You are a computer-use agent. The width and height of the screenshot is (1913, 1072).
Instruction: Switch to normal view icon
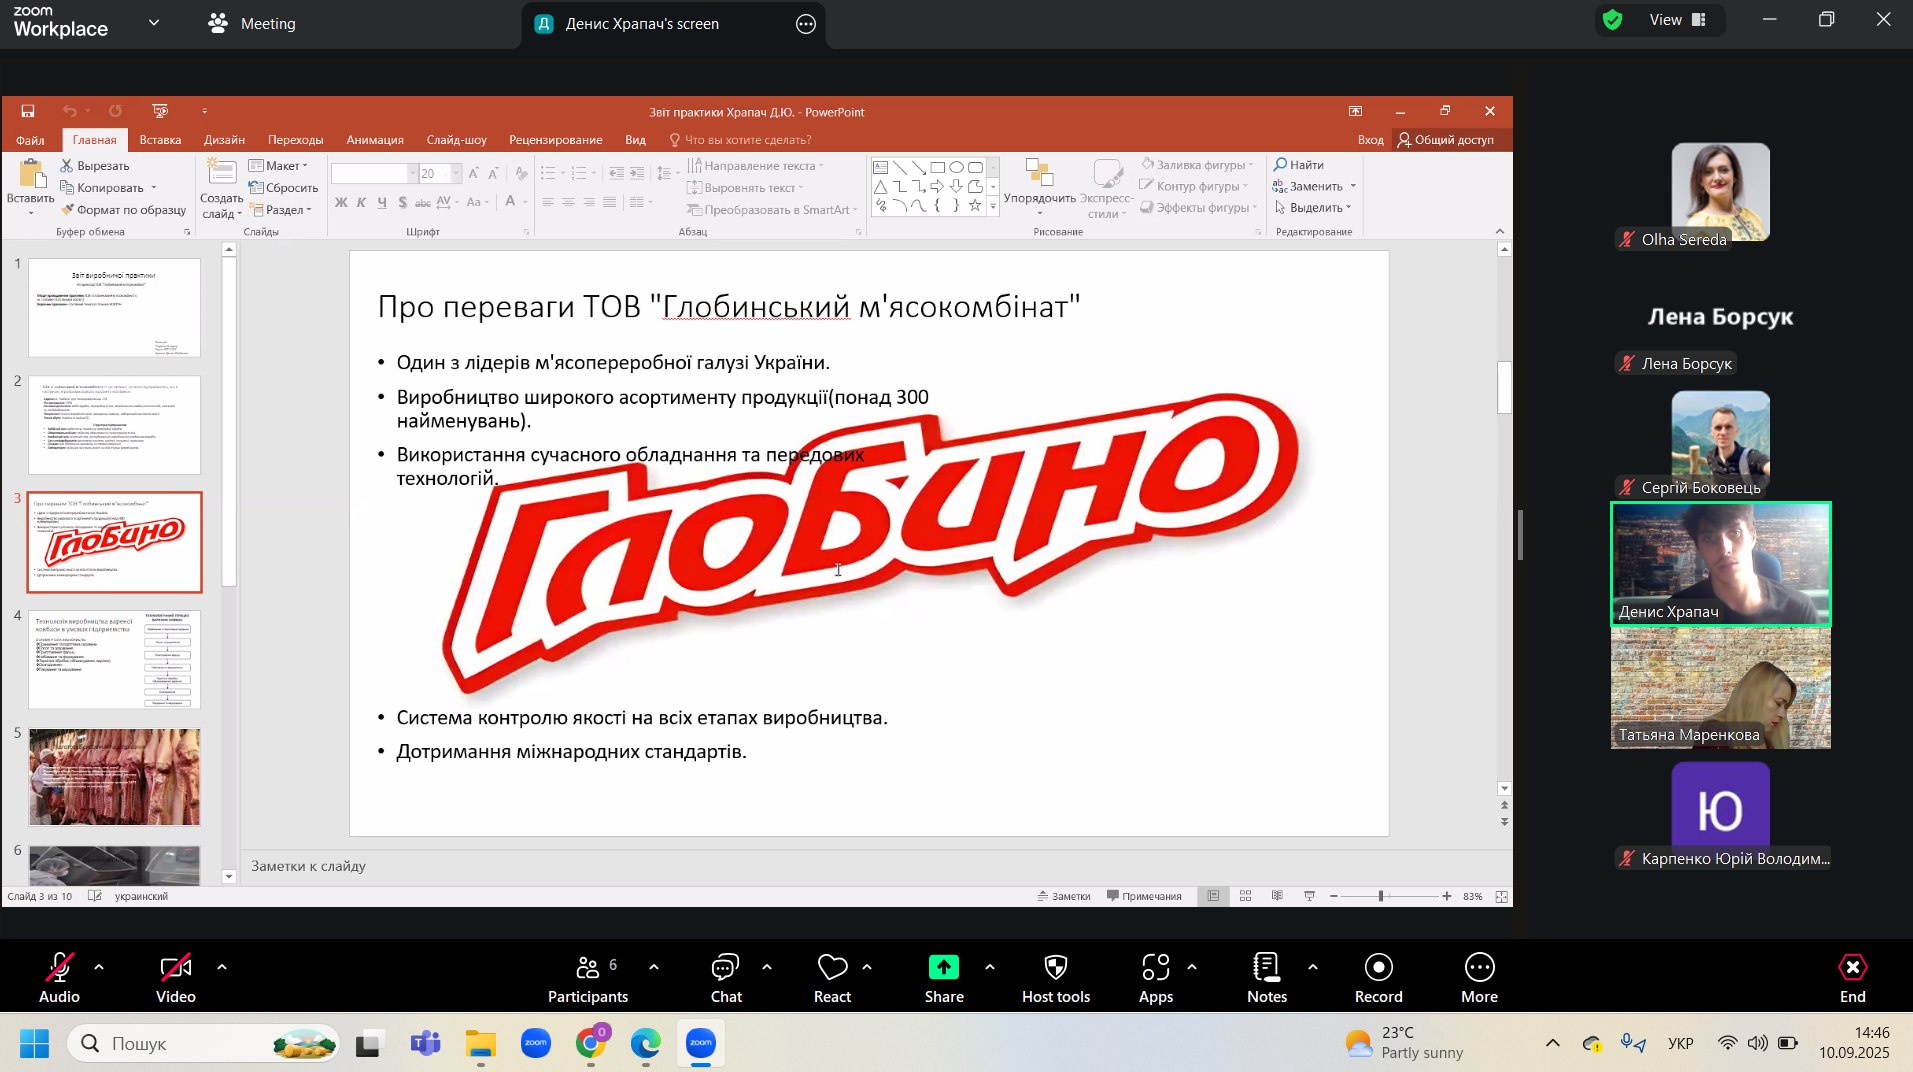[1213, 896]
